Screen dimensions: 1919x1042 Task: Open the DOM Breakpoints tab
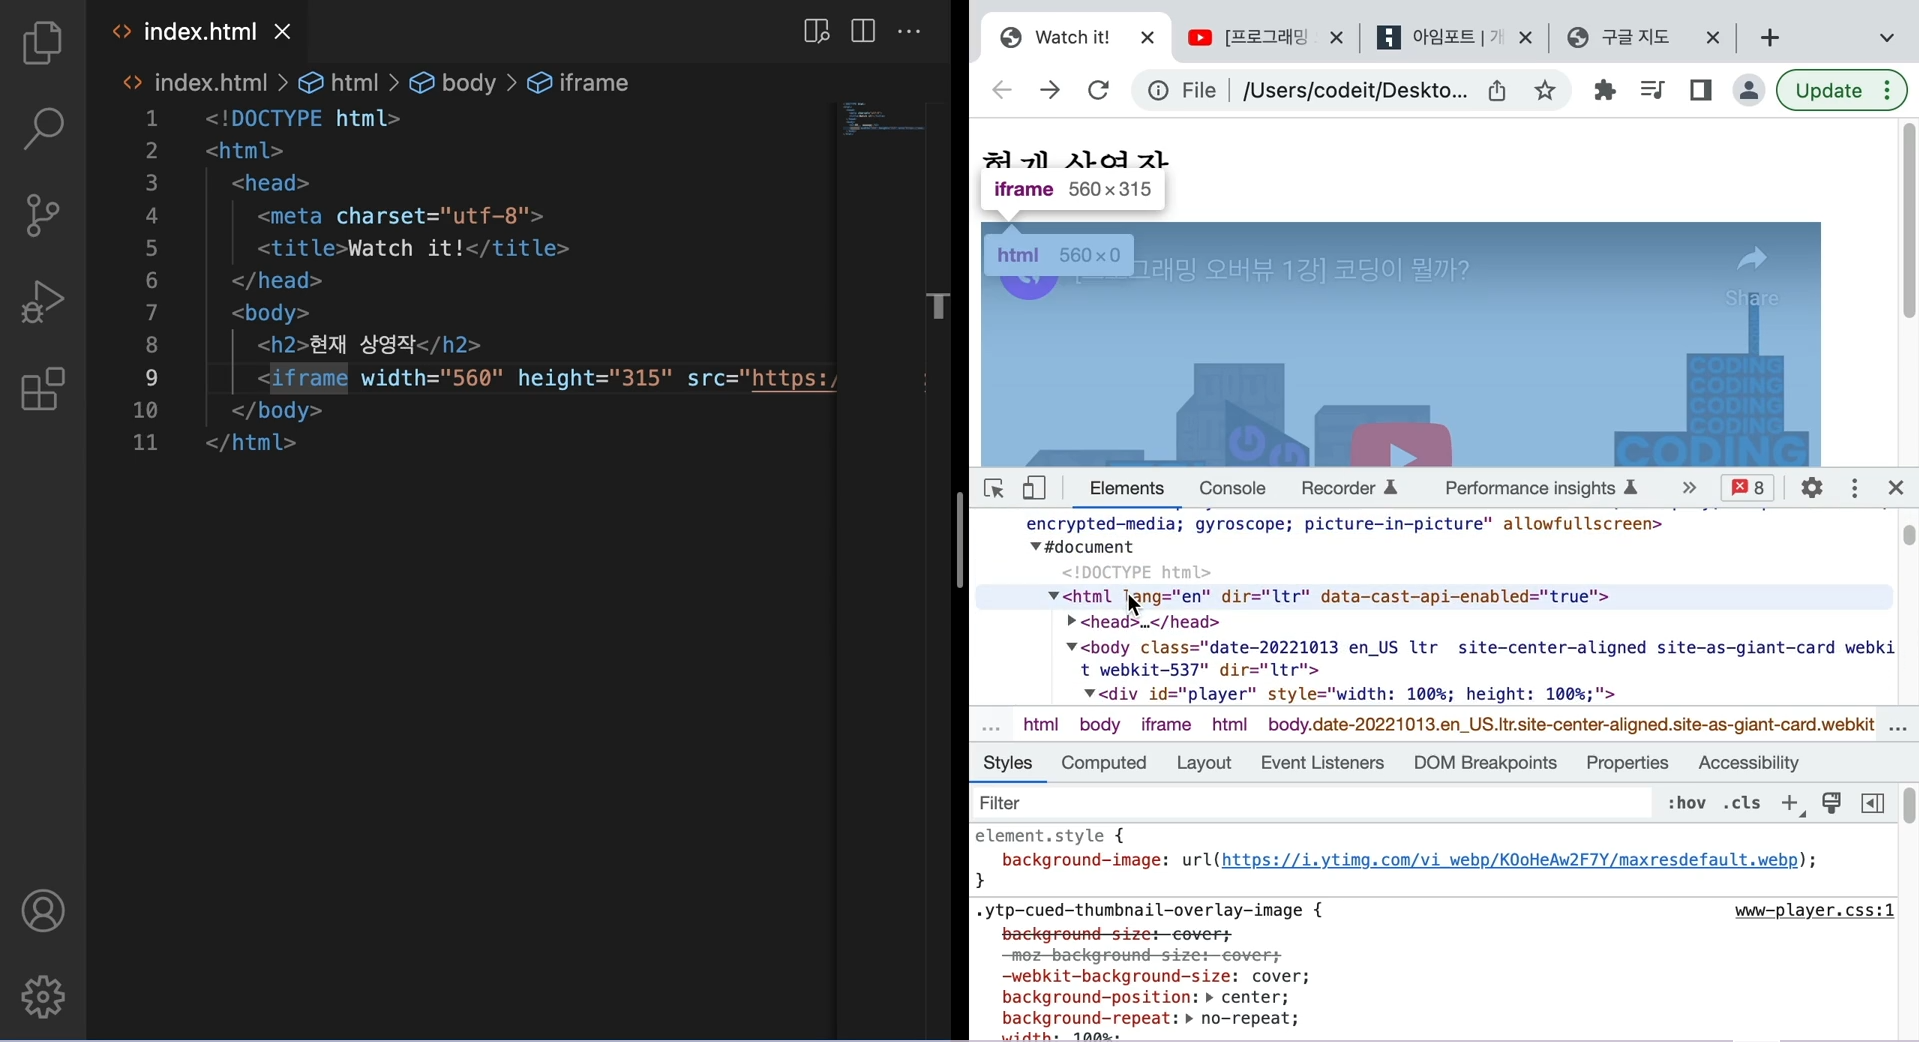1485,763
